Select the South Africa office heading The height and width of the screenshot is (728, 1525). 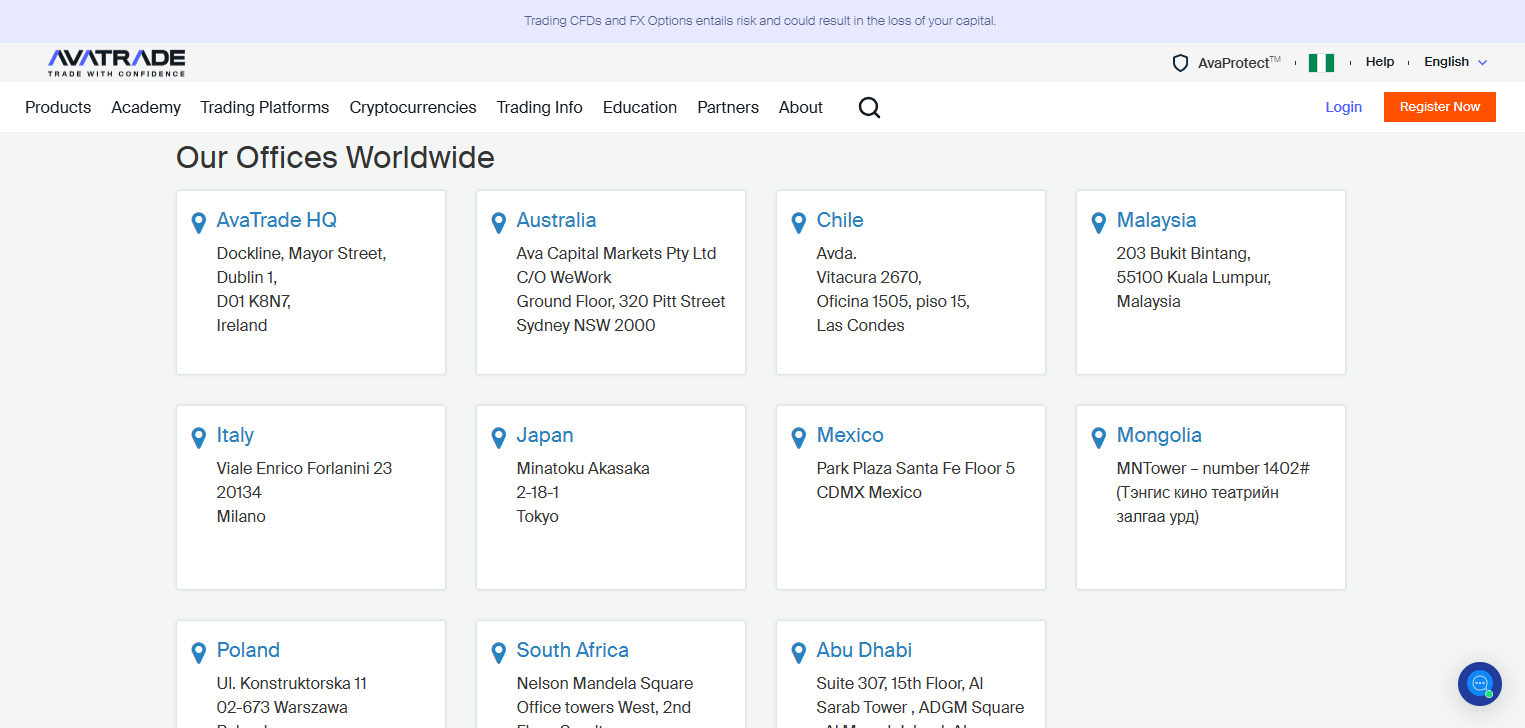pos(573,650)
